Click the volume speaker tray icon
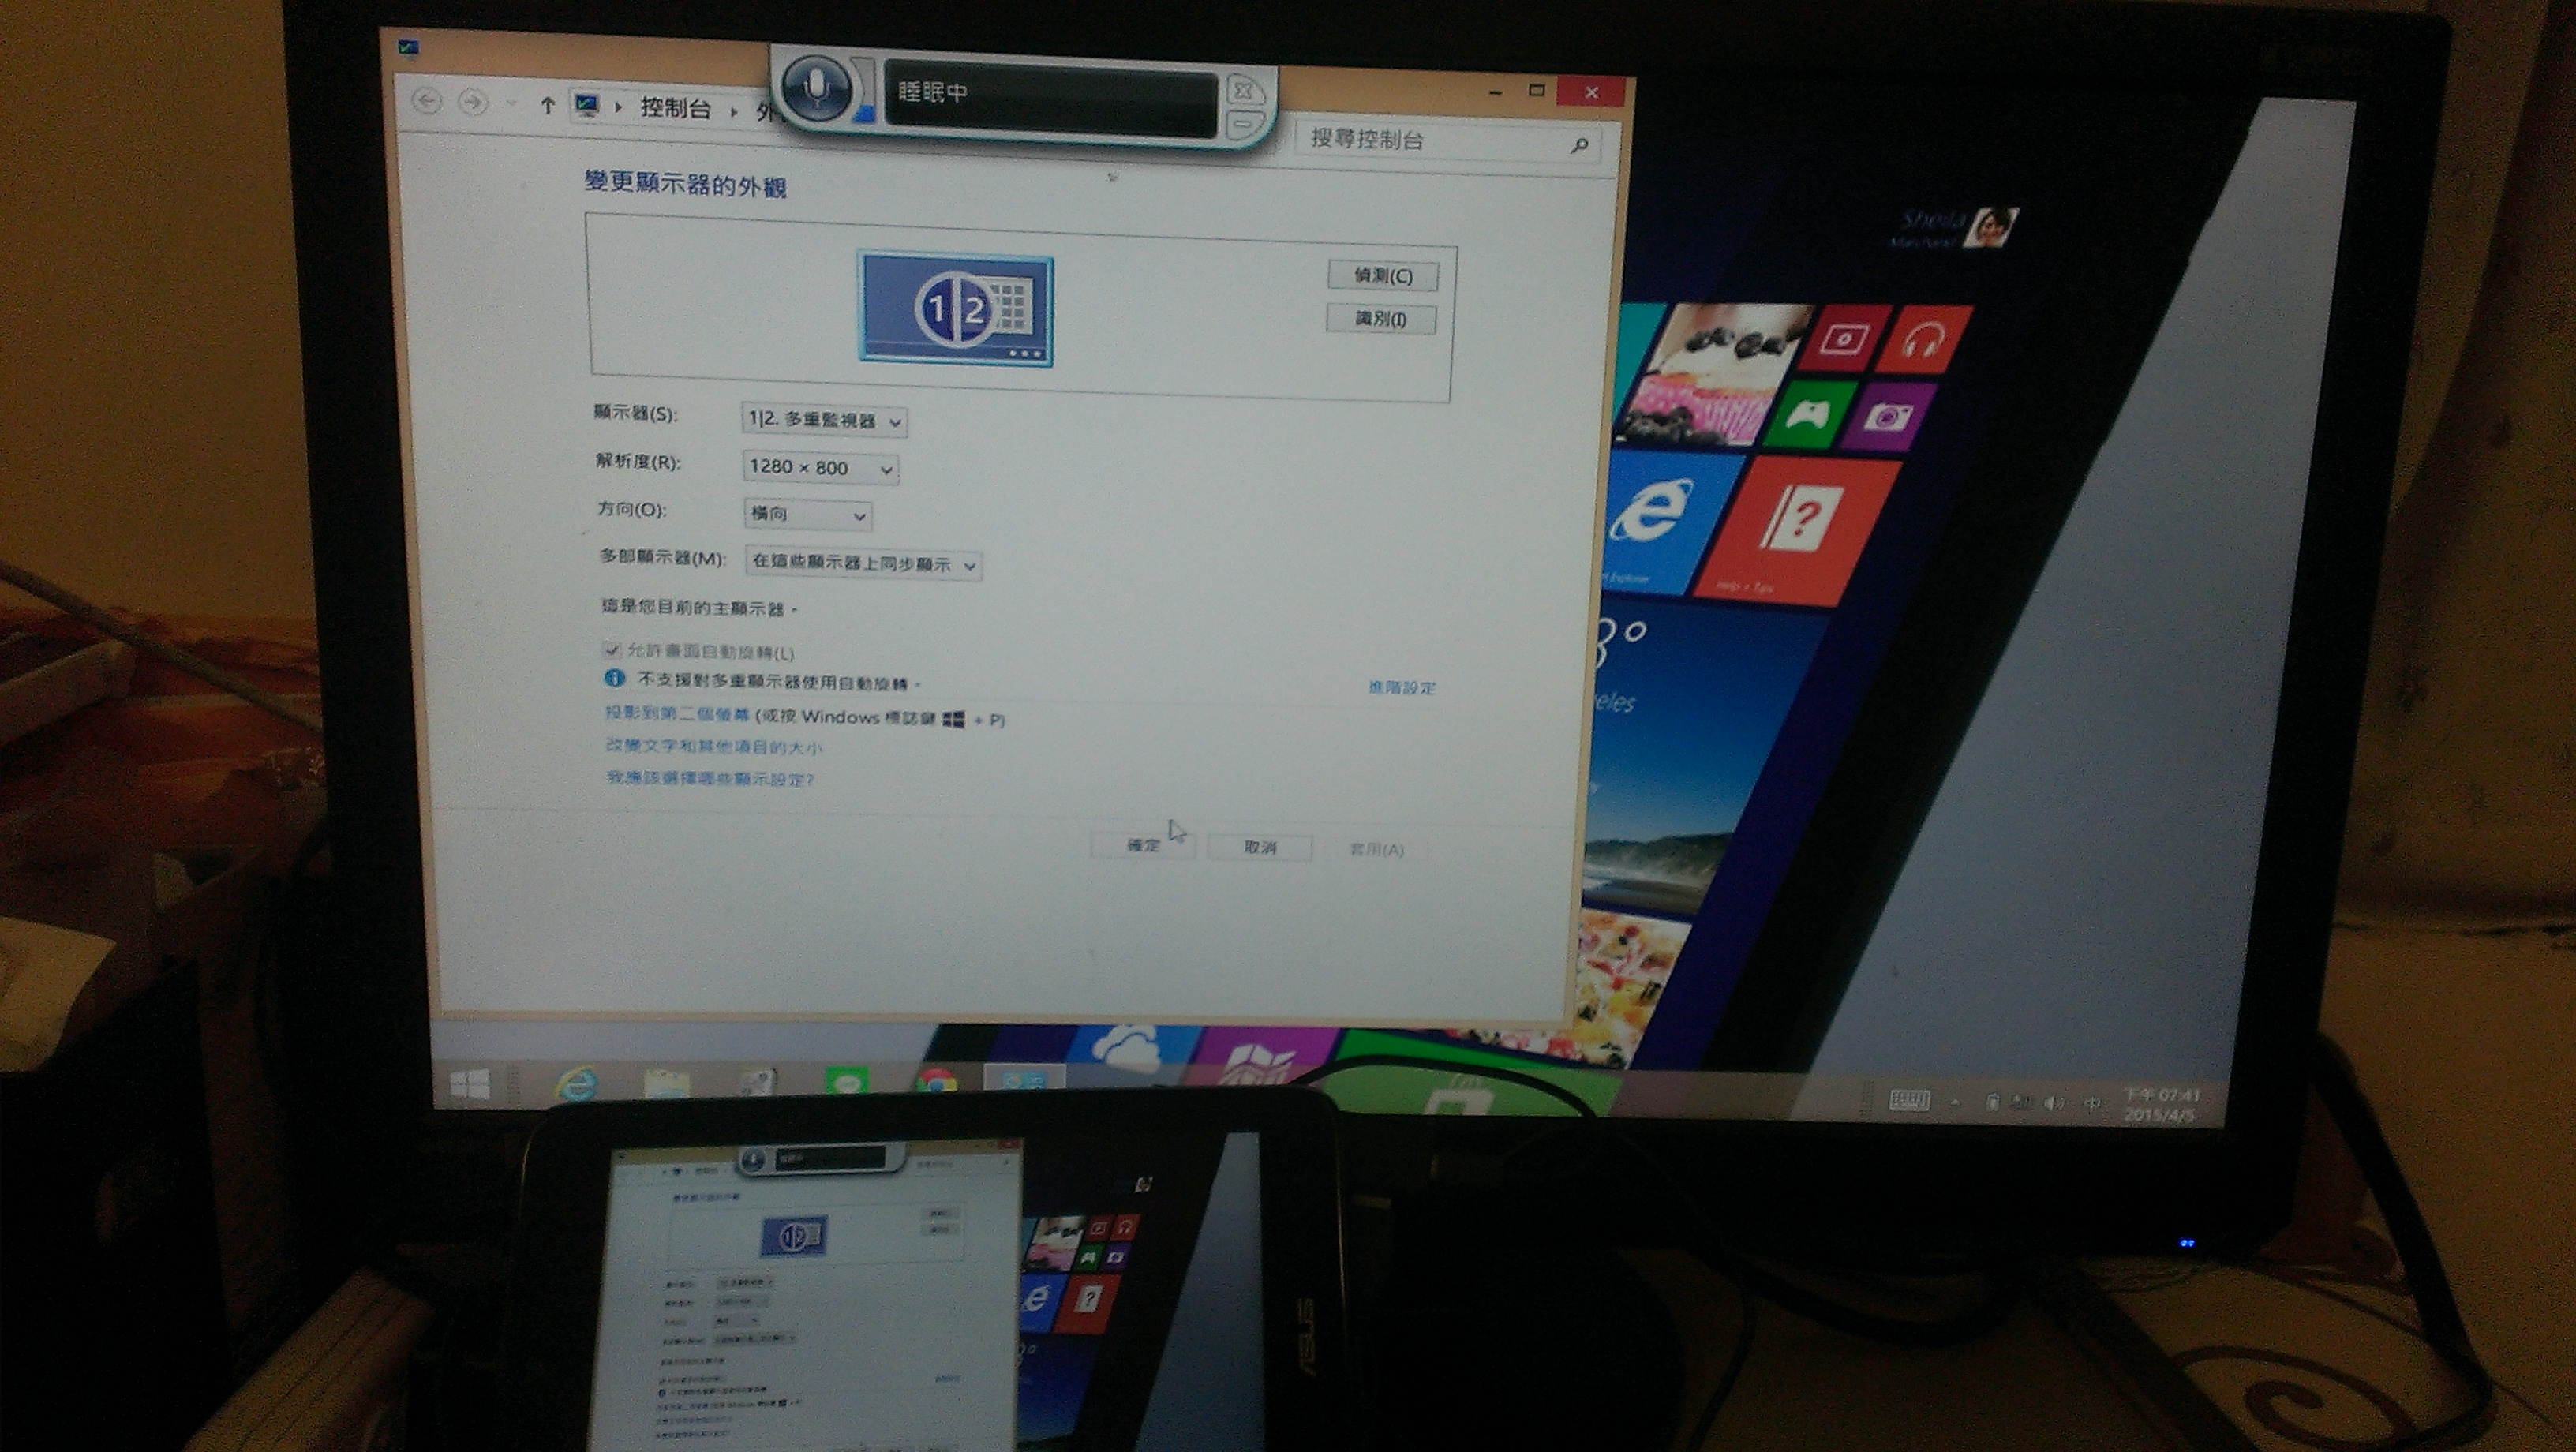This screenshot has width=2576, height=1452. pyautogui.click(x=2053, y=1102)
